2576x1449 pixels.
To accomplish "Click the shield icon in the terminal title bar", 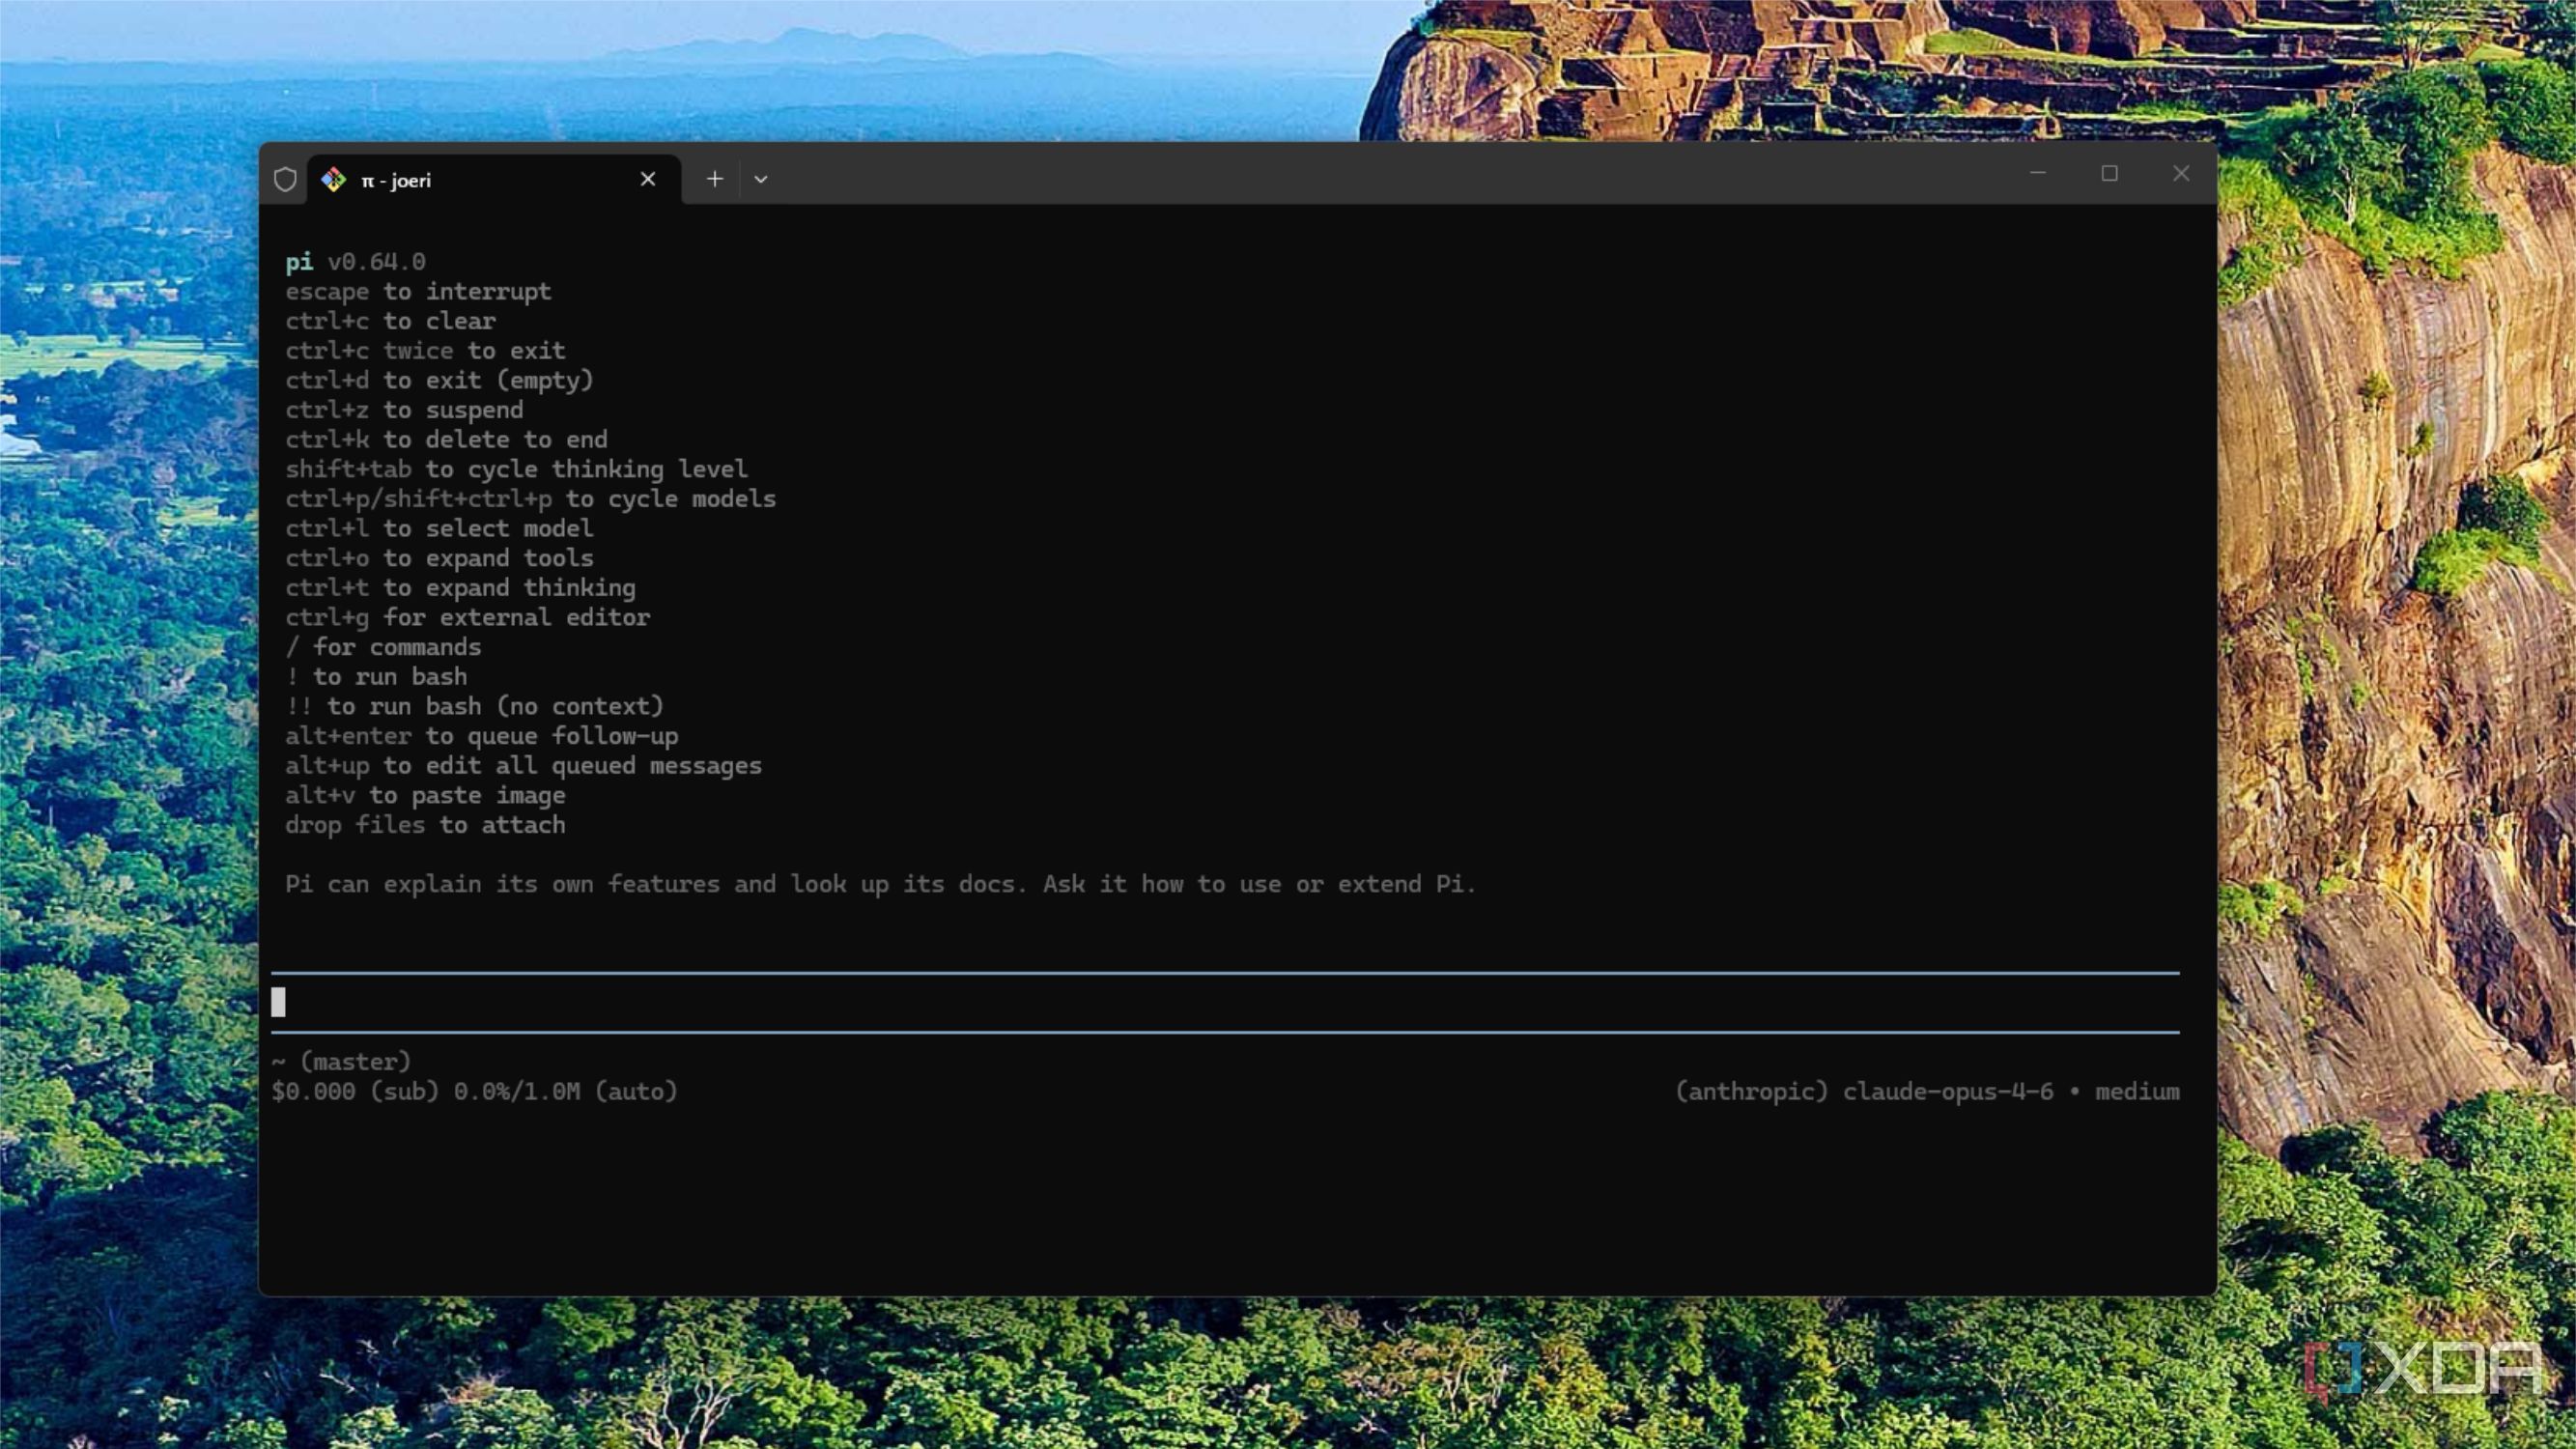I will (x=285, y=179).
